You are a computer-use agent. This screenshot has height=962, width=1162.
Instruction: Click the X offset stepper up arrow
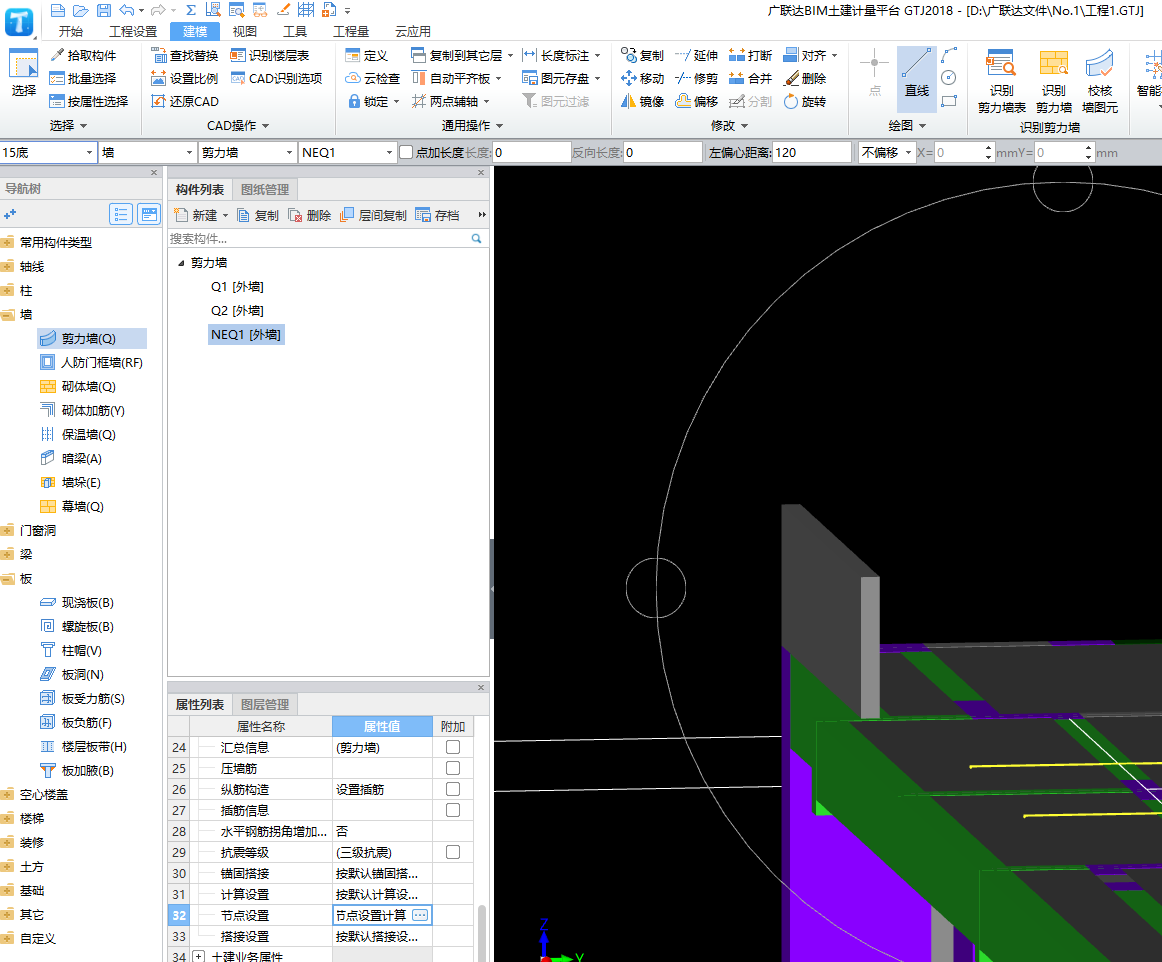coord(988,148)
